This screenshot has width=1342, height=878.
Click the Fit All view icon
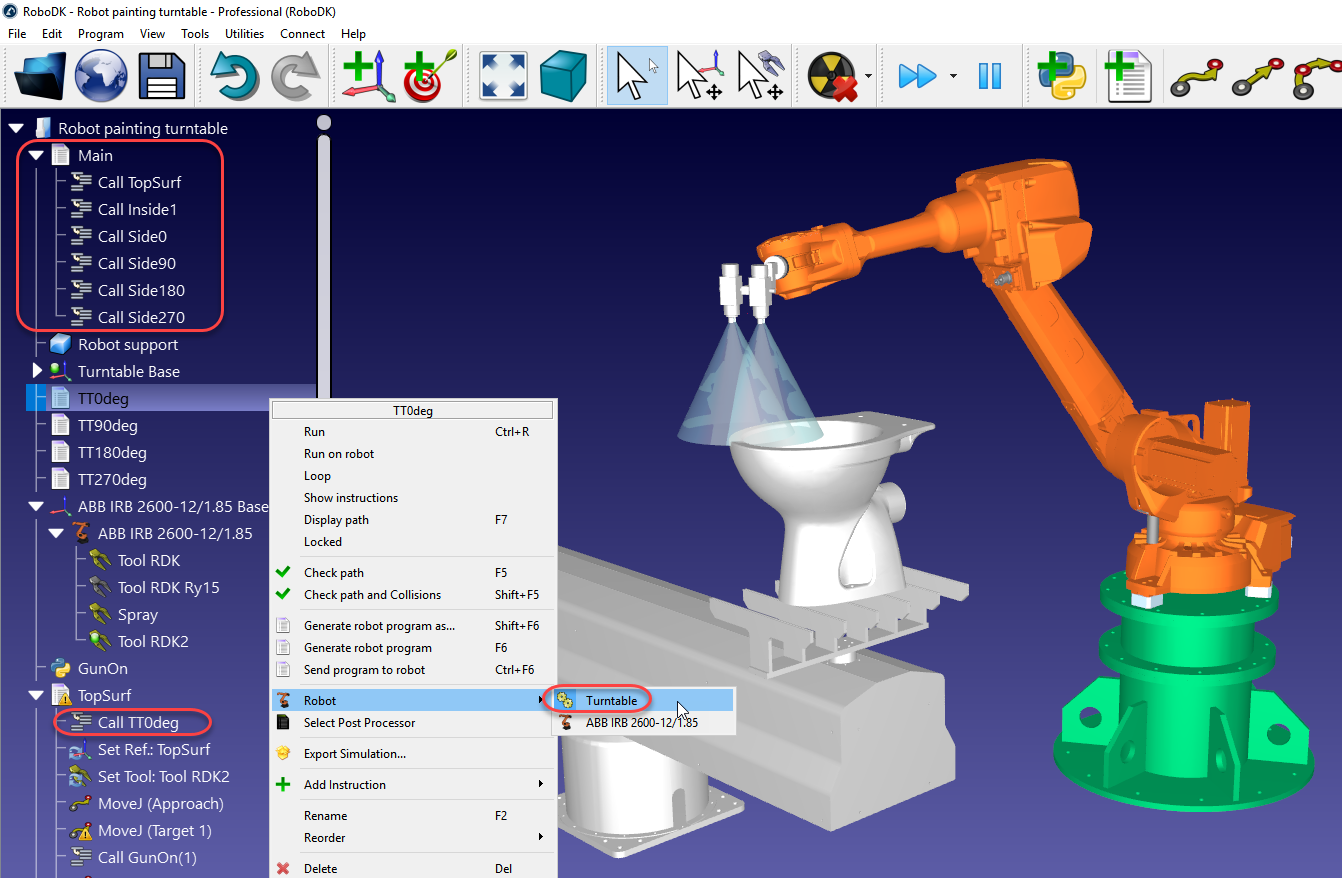[504, 76]
